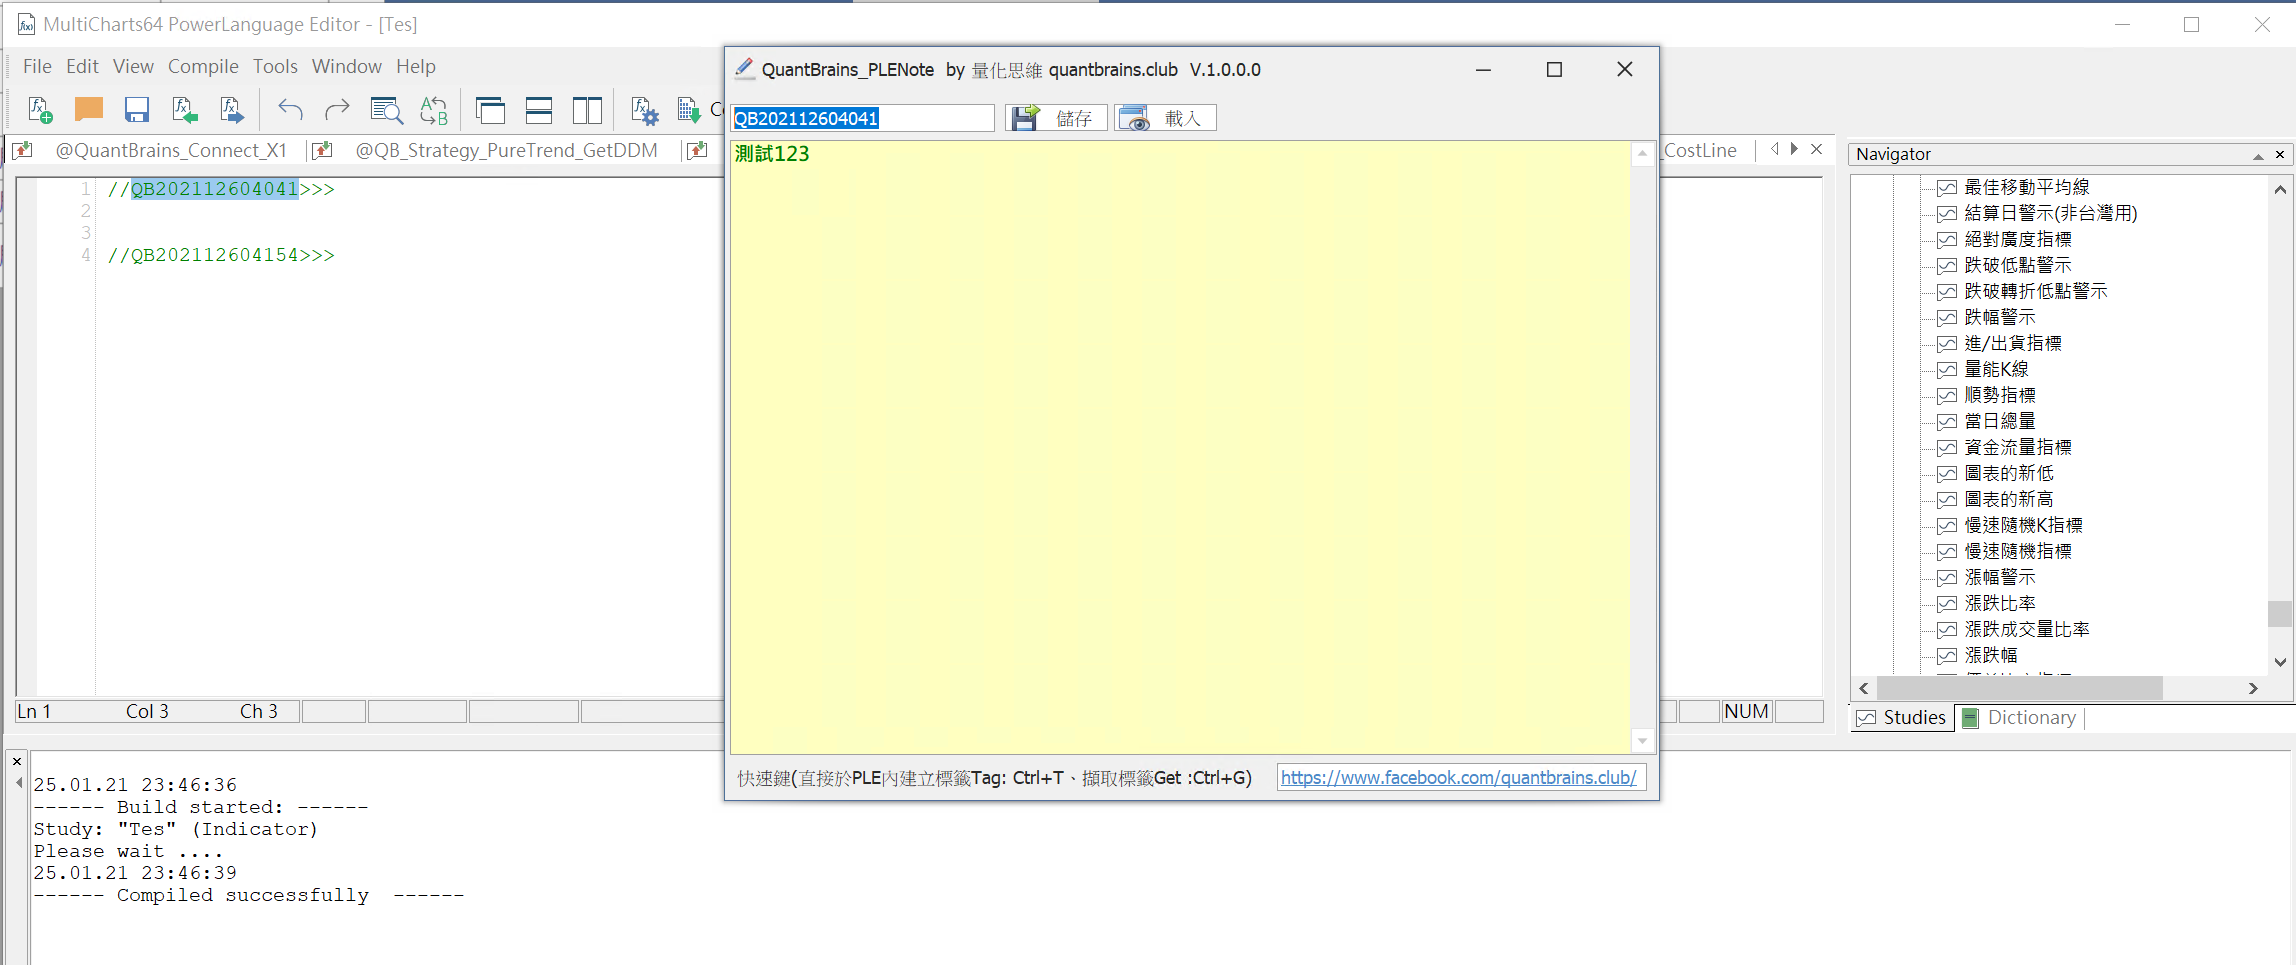
Task: Click the 儲存 save button in PLENote
Action: 1056,118
